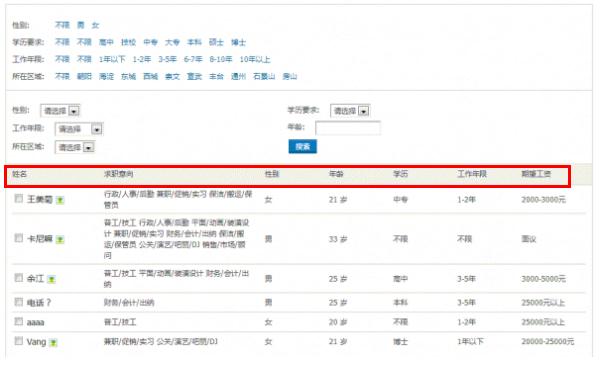610x365 pixels.
Task: Open the 工作年限 请选择 dropdown
Action: coord(79,129)
